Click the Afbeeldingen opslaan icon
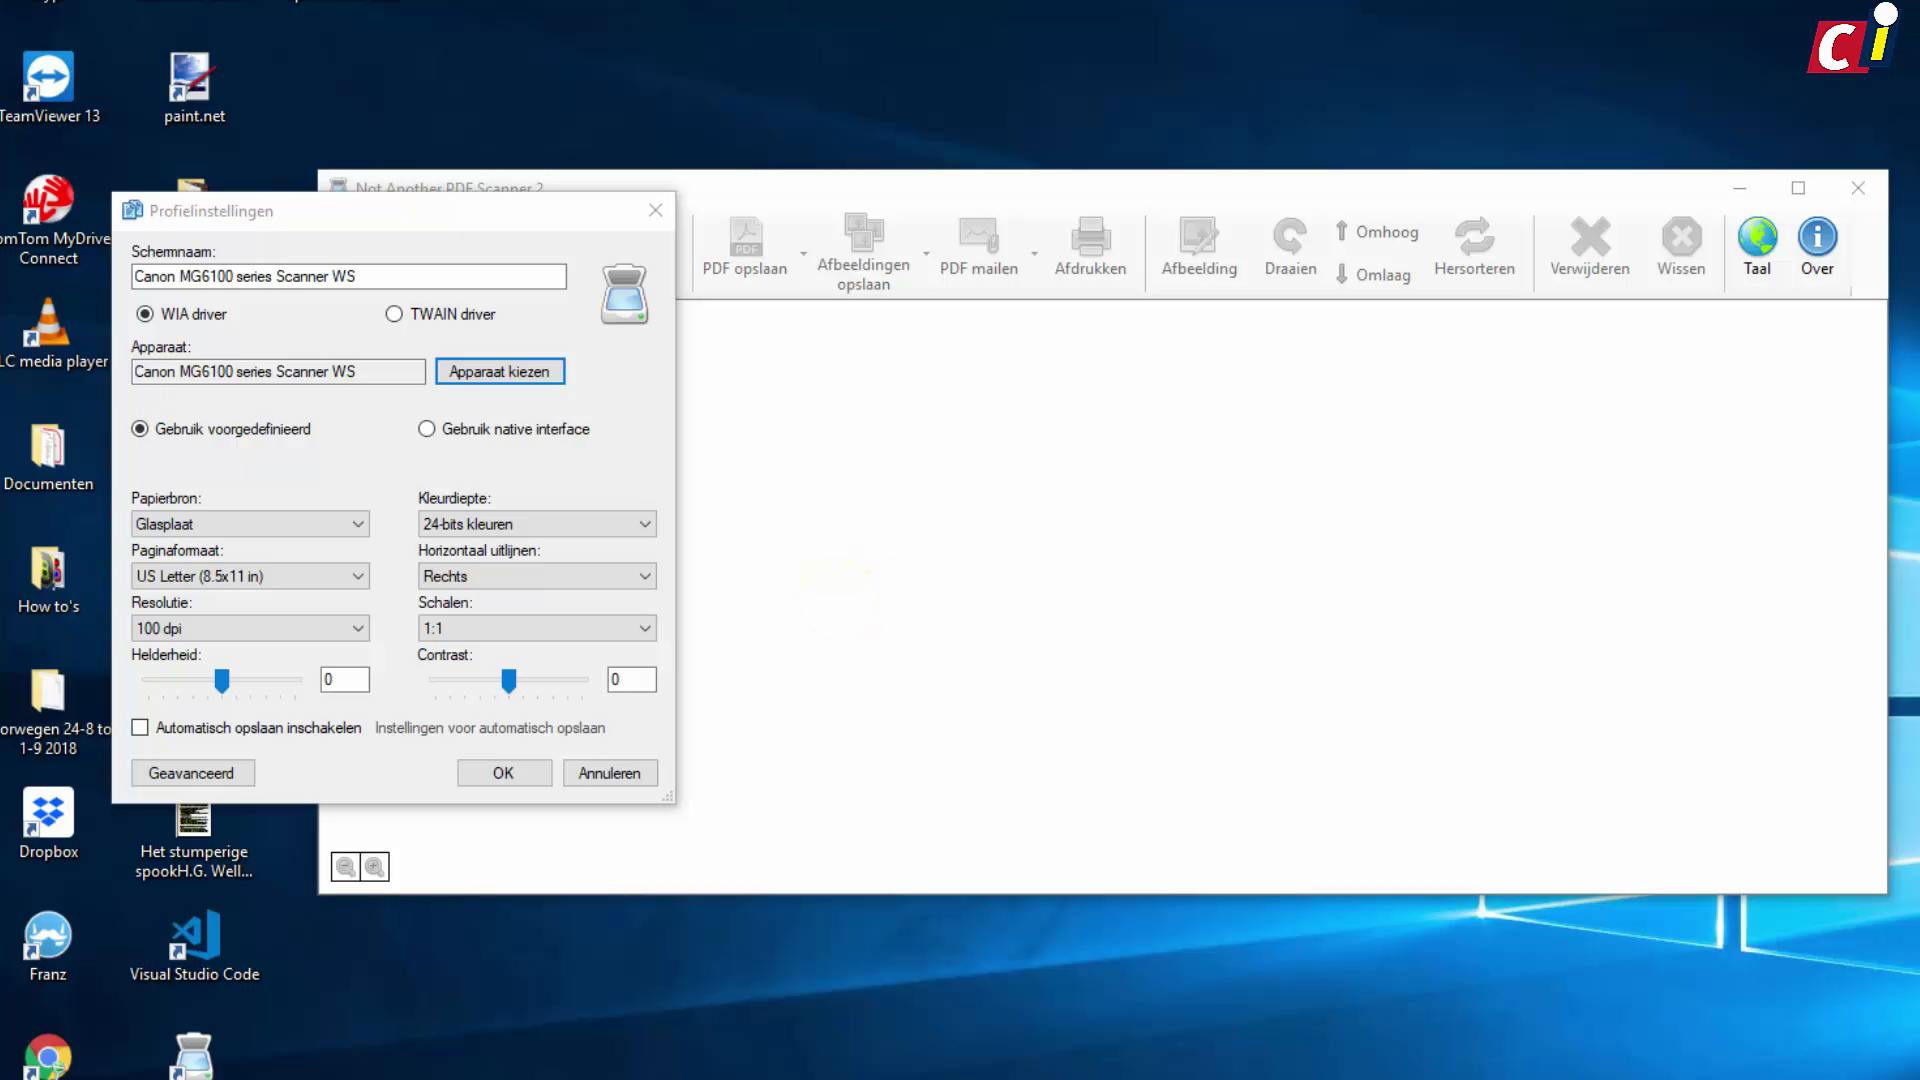The image size is (1920, 1080). [863, 234]
